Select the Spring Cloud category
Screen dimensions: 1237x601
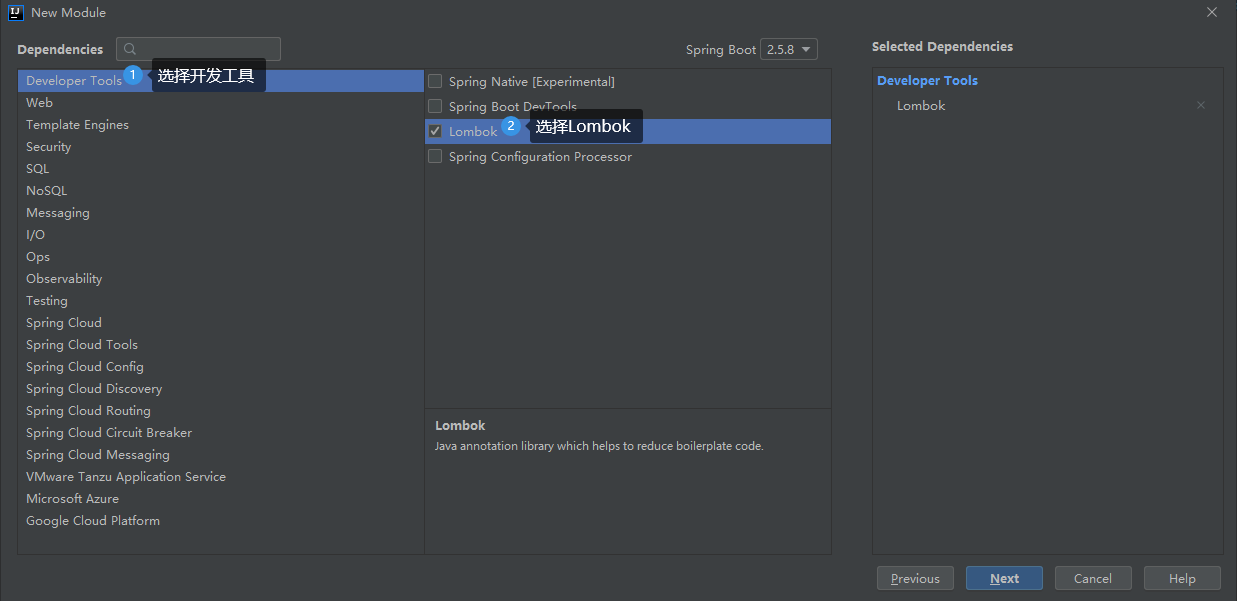pos(221,322)
